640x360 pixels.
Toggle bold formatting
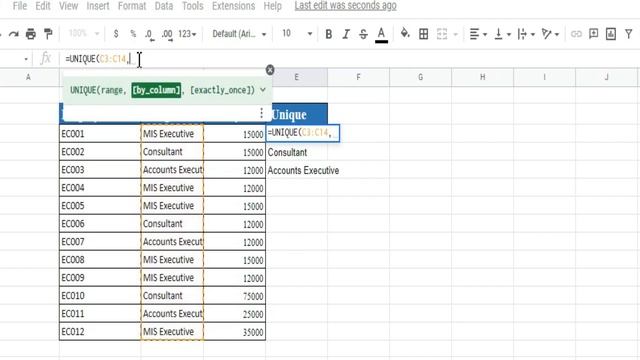pos(328,34)
